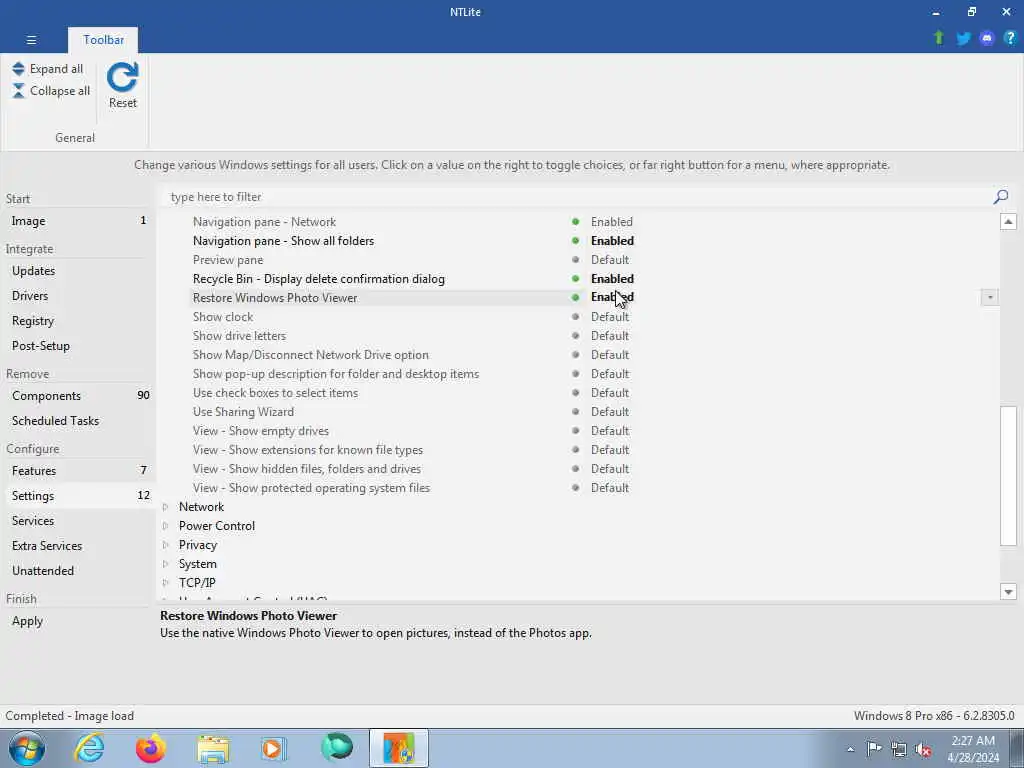Image resolution: width=1024 pixels, height=768 pixels.
Task: Toggle Navigation pane - Show all folders value
Action: tap(612, 241)
